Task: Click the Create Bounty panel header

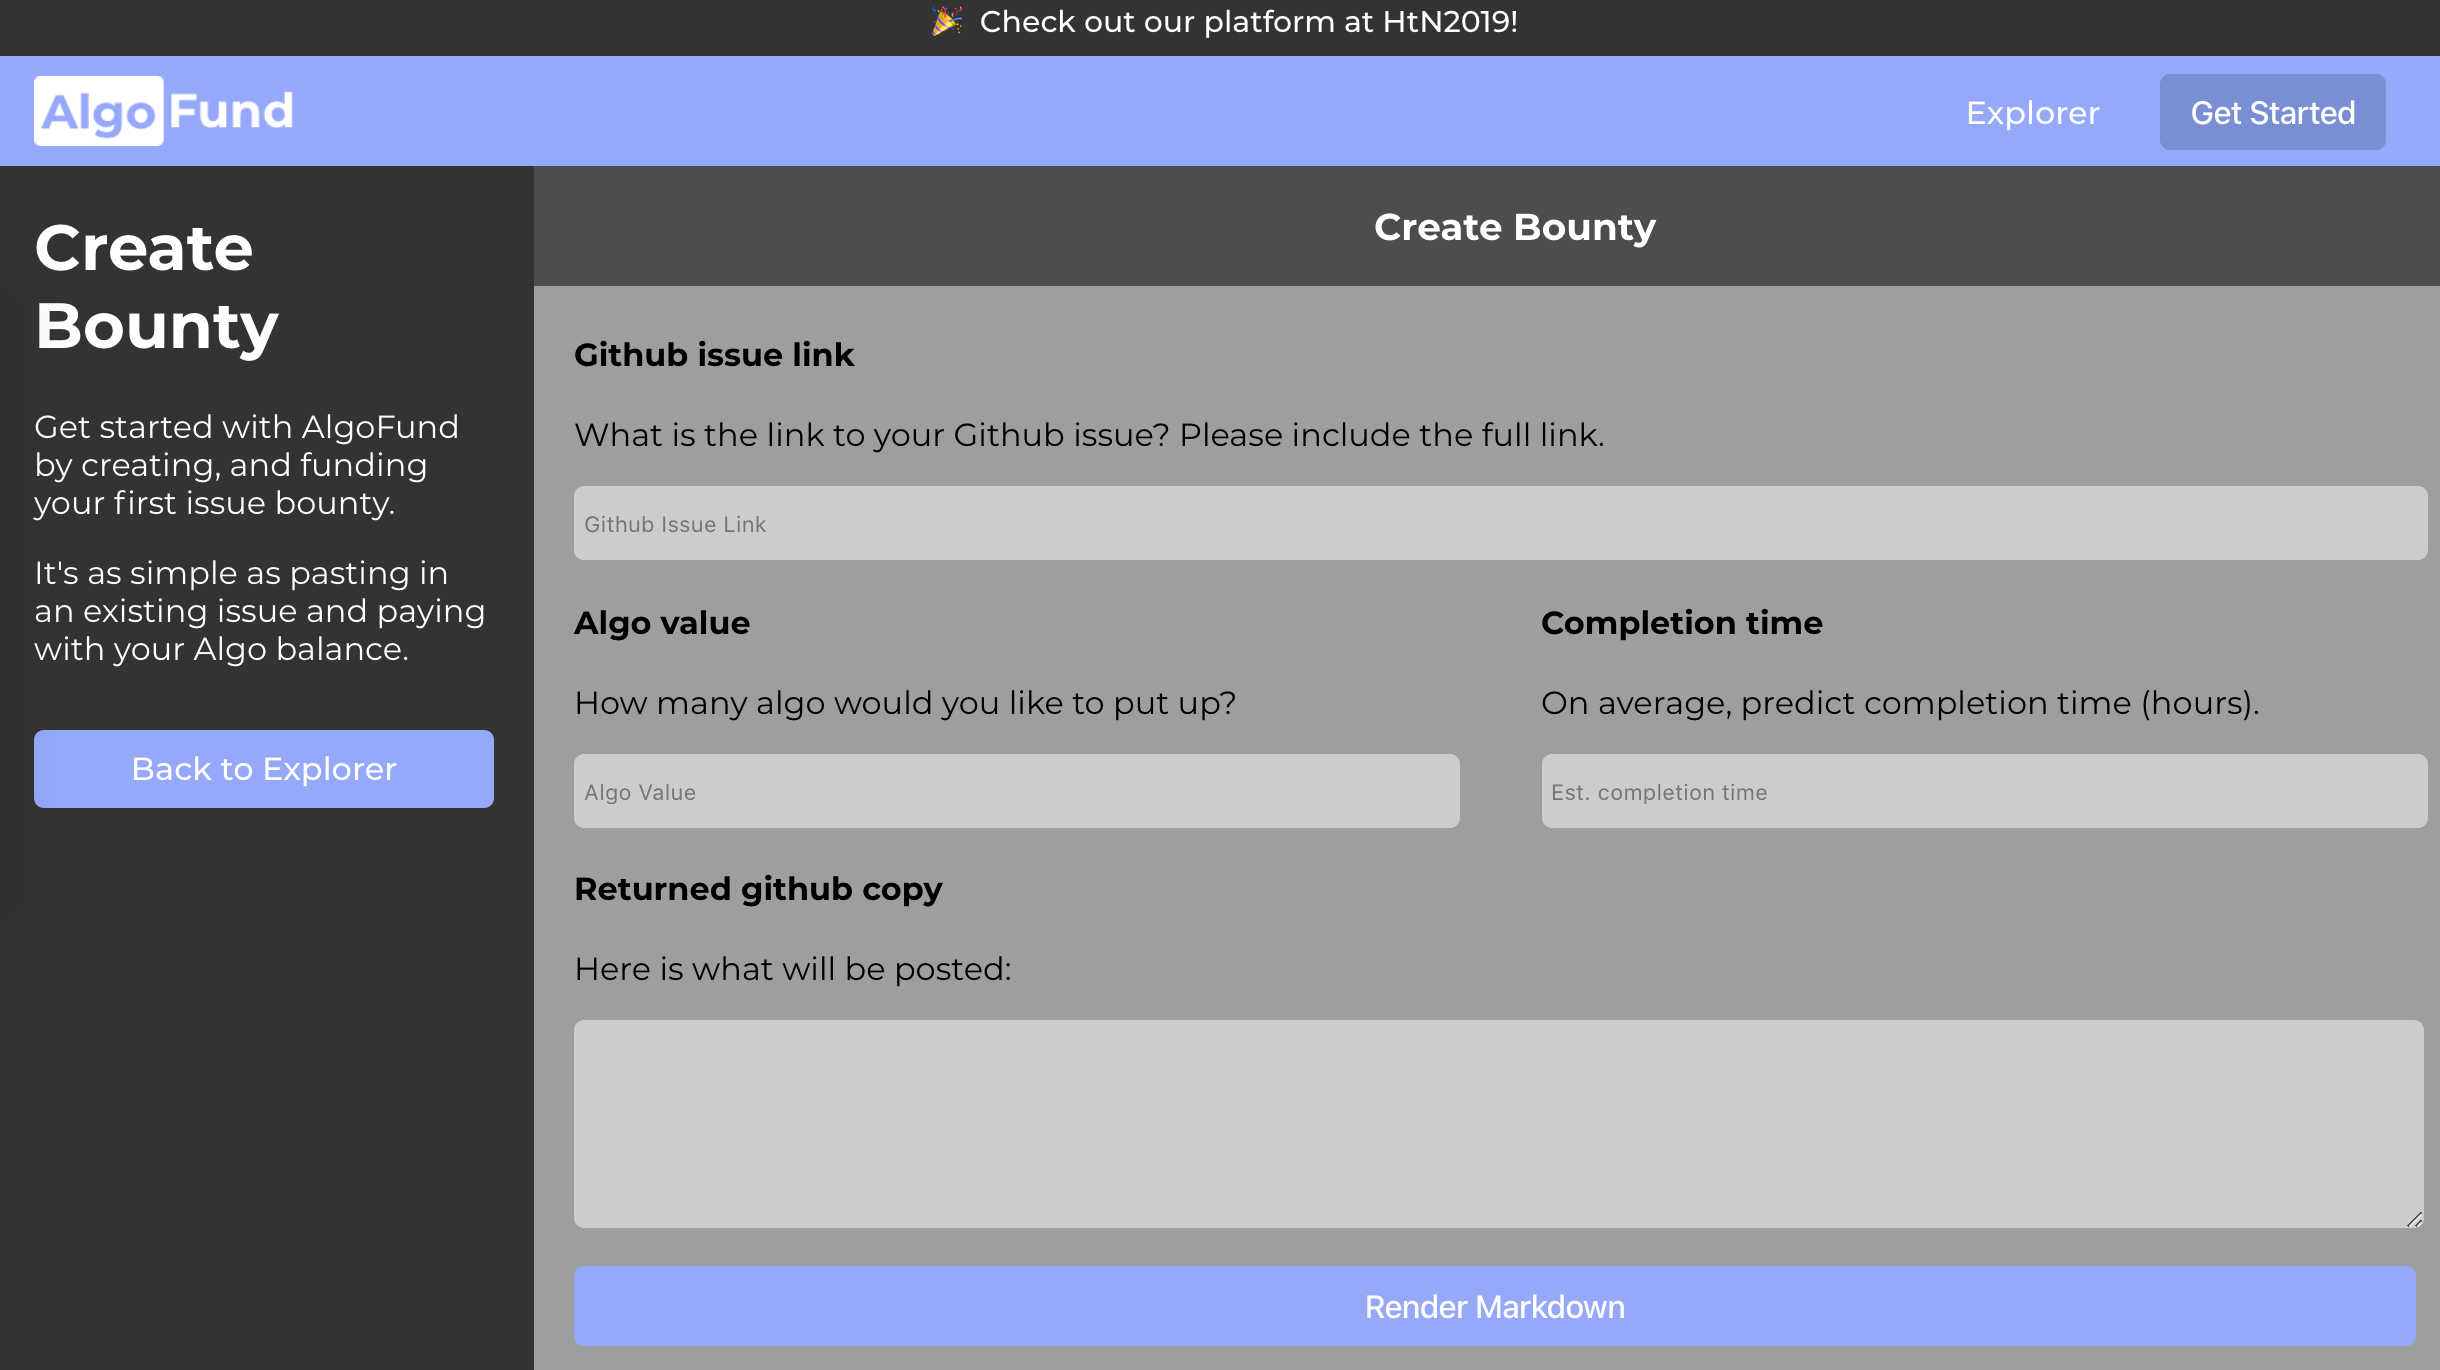Action: (x=1514, y=227)
